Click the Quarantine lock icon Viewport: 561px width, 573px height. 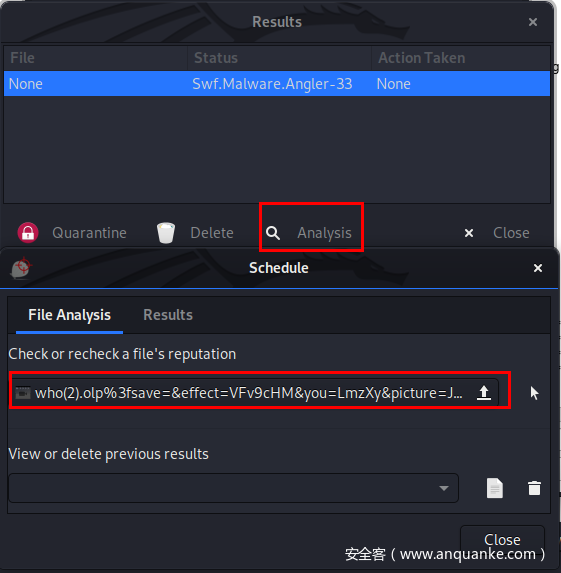(x=28, y=232)
